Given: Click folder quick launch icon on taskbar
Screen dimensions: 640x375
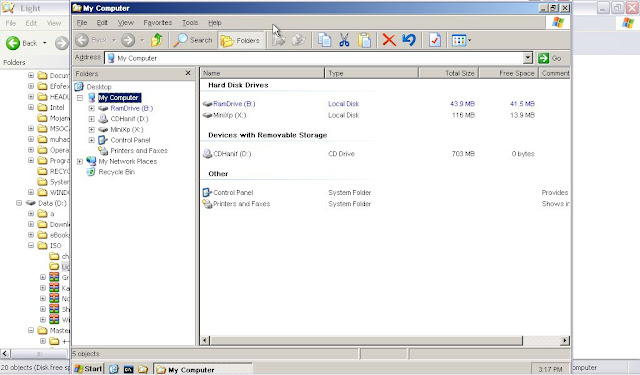Looking at the screenshot, I should click(x=142, y=369).
